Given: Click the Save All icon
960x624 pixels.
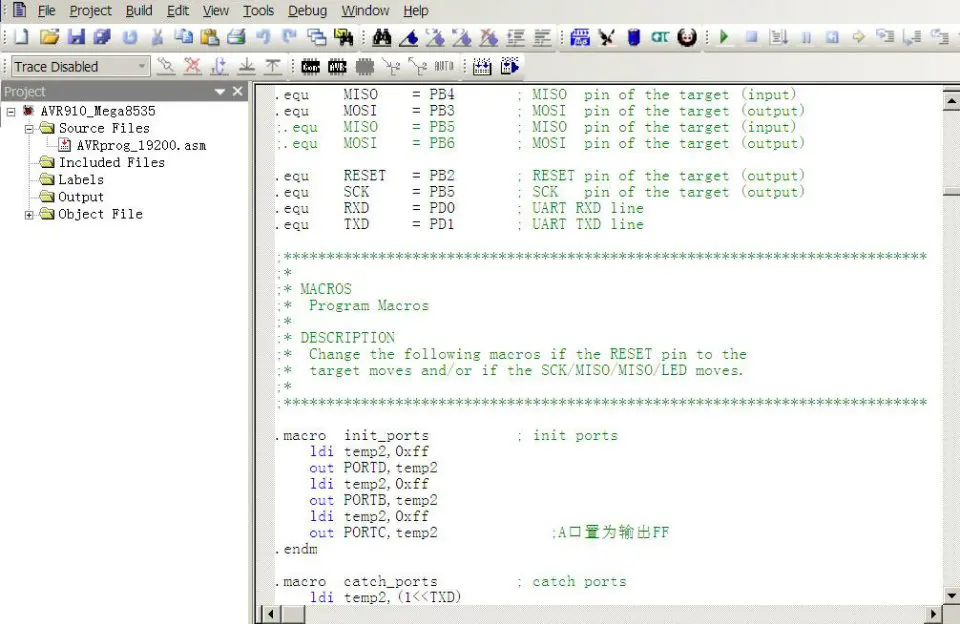Looking at the screenshot, I should click(x=102, y=37).
